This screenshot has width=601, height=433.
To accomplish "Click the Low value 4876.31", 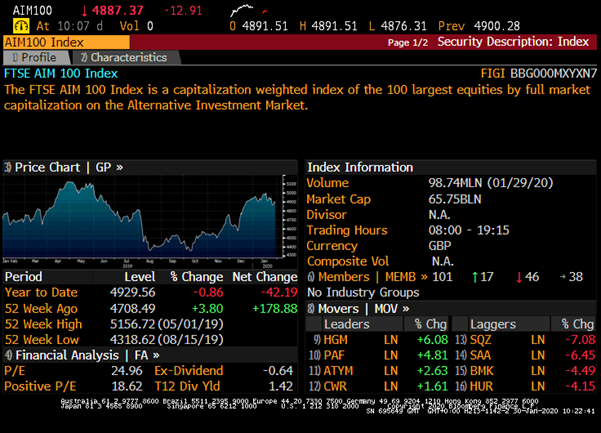I will 404,26.
